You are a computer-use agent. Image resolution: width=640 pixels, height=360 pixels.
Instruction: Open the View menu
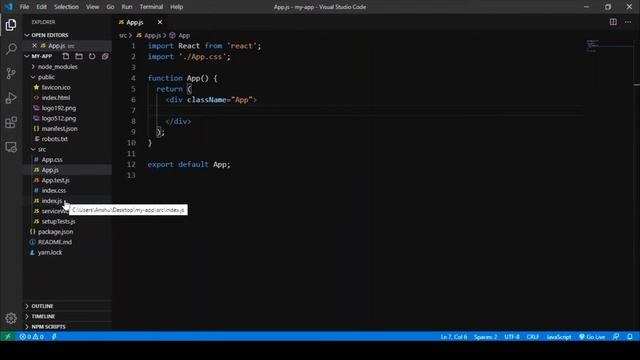tap(92, 7)
